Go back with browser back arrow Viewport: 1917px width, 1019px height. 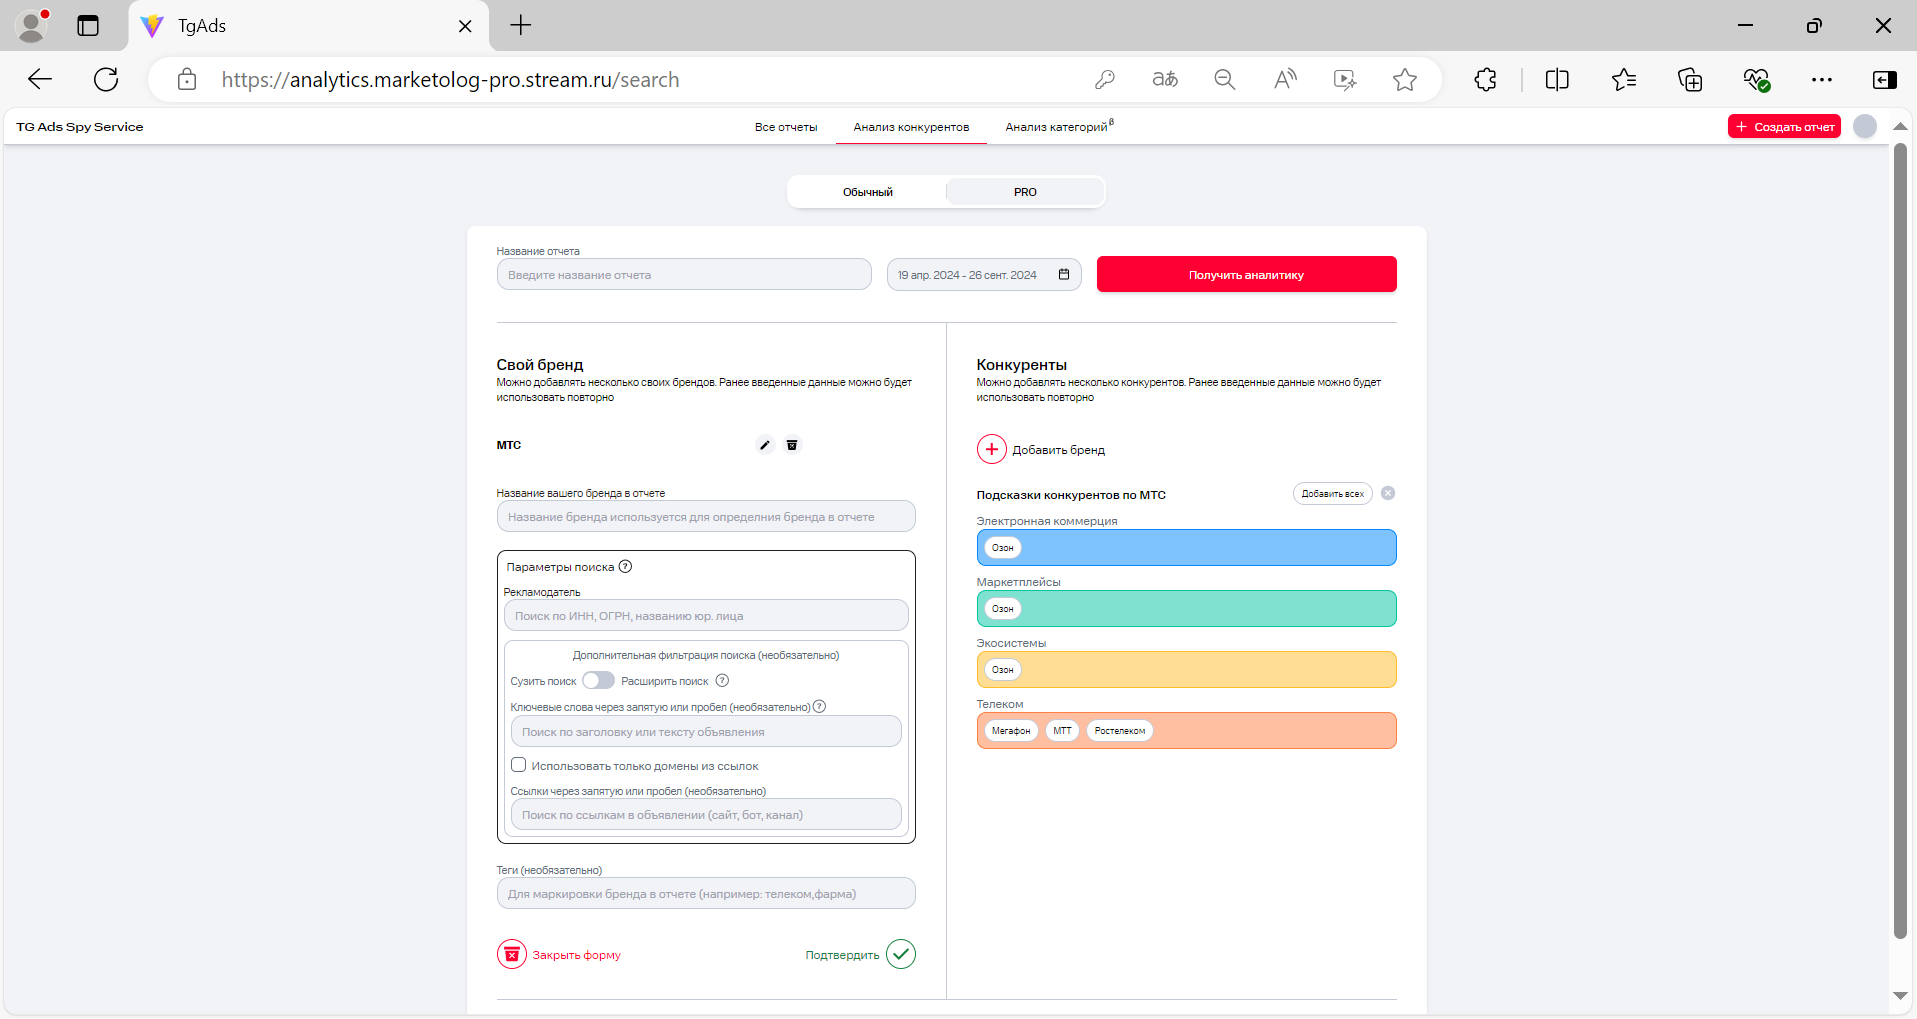click(40, 79)
